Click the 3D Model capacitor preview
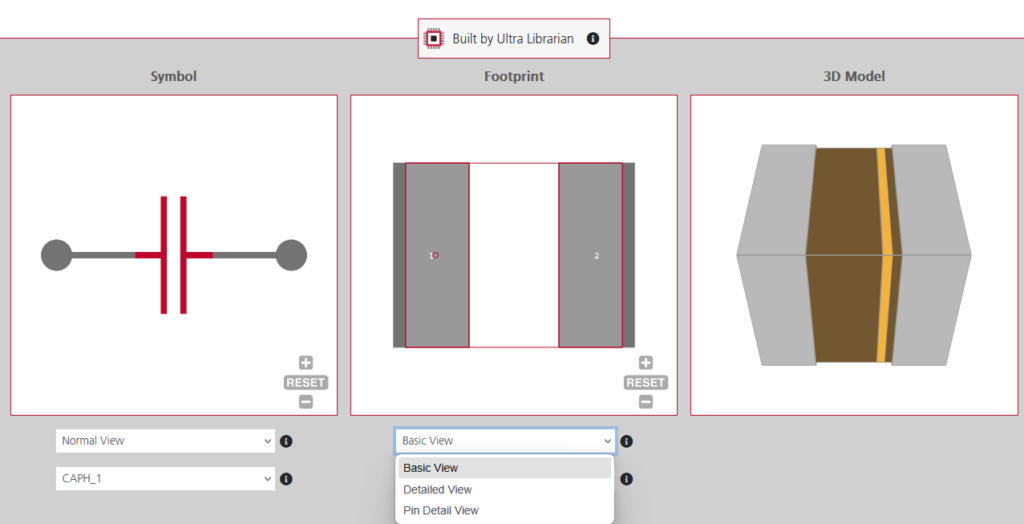1024x524 pixels. [x=853, y=255]
